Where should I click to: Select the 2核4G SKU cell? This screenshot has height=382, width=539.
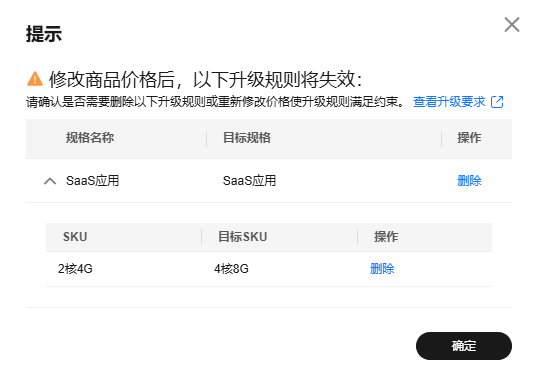(x=75, y=269)
